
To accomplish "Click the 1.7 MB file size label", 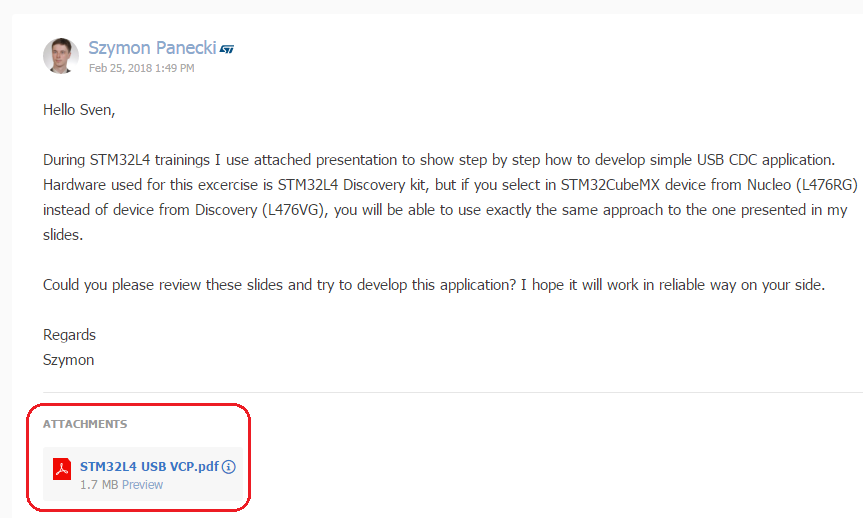I will pos(99,485).
